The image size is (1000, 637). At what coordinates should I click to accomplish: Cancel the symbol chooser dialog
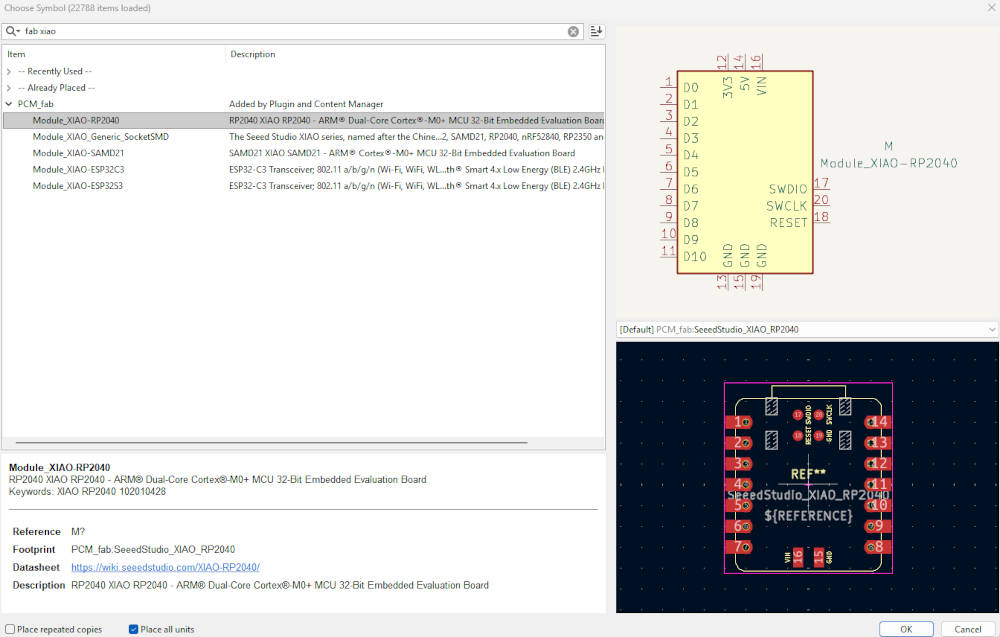[967, 629]
